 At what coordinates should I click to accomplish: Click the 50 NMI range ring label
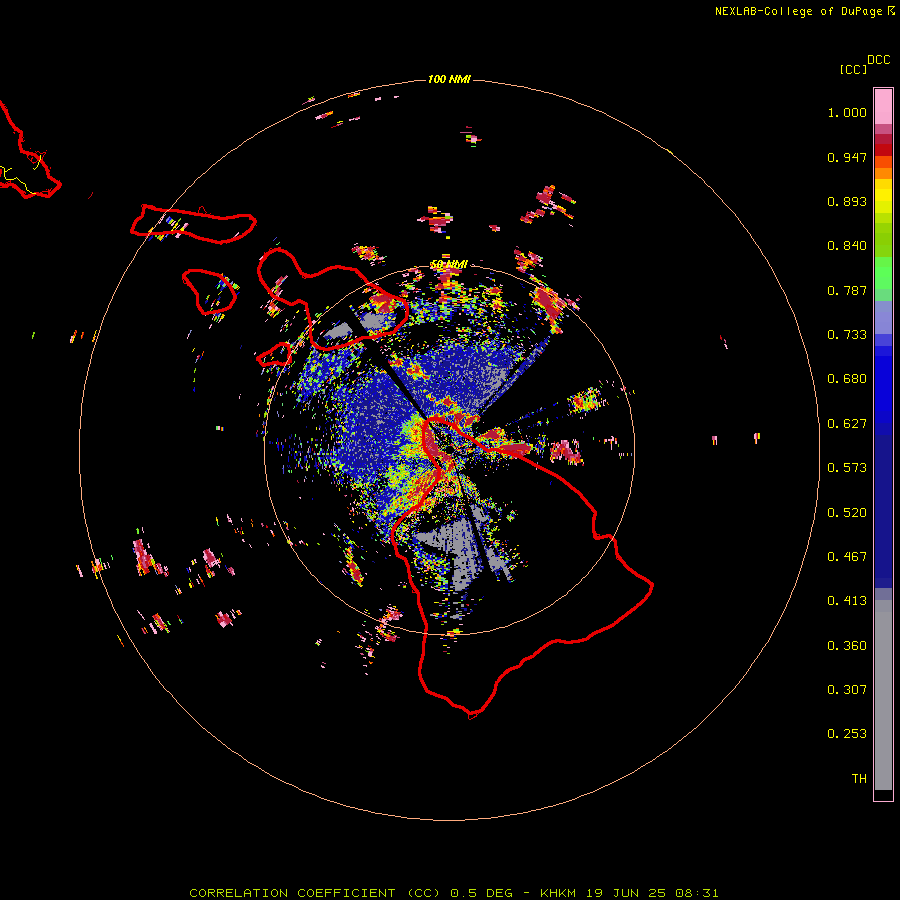(449, 265)
